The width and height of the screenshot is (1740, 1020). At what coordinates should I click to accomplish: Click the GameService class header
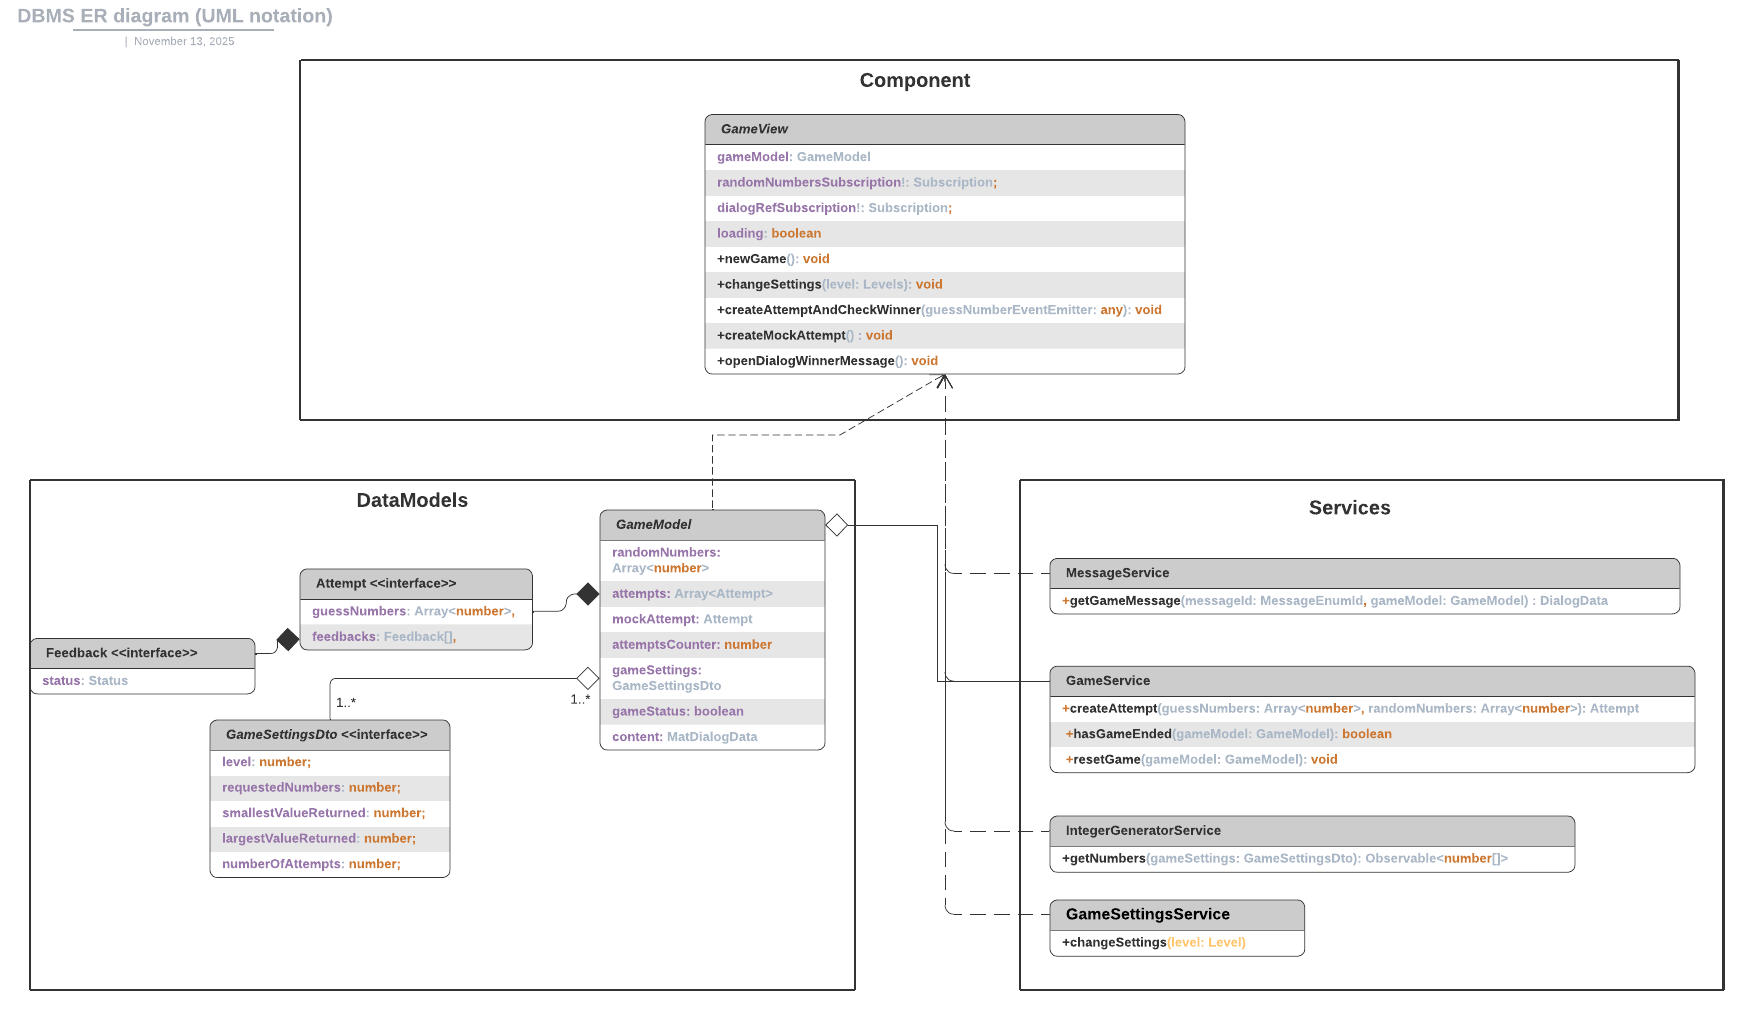click(x=1371, y=681)
